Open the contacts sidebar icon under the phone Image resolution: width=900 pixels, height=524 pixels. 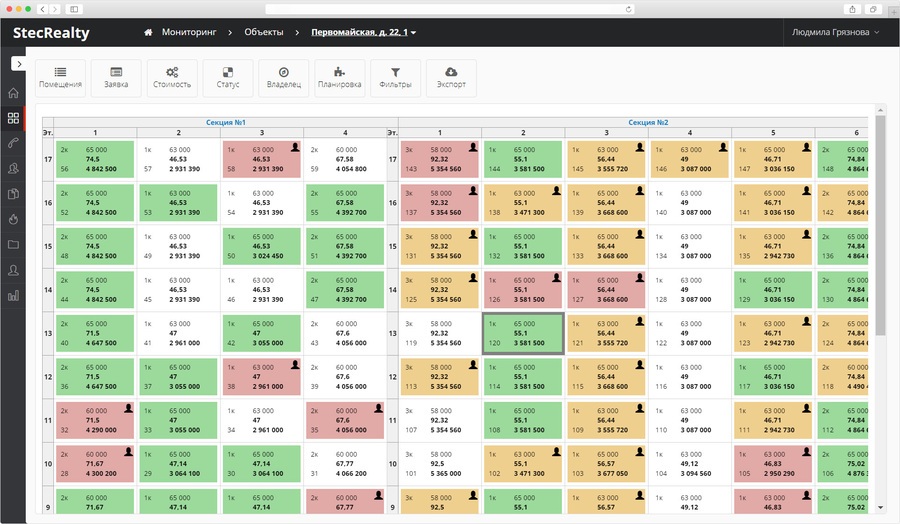click(13, 168)
